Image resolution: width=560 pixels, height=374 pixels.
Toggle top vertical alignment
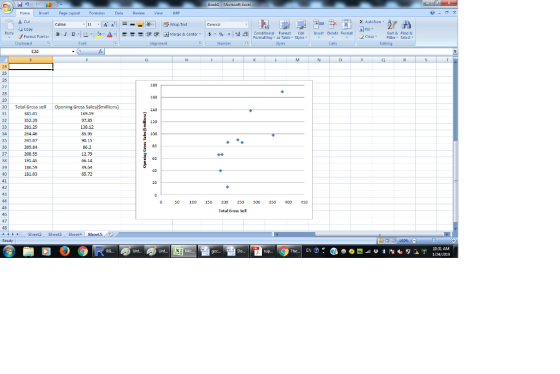(x=125, y=25)
